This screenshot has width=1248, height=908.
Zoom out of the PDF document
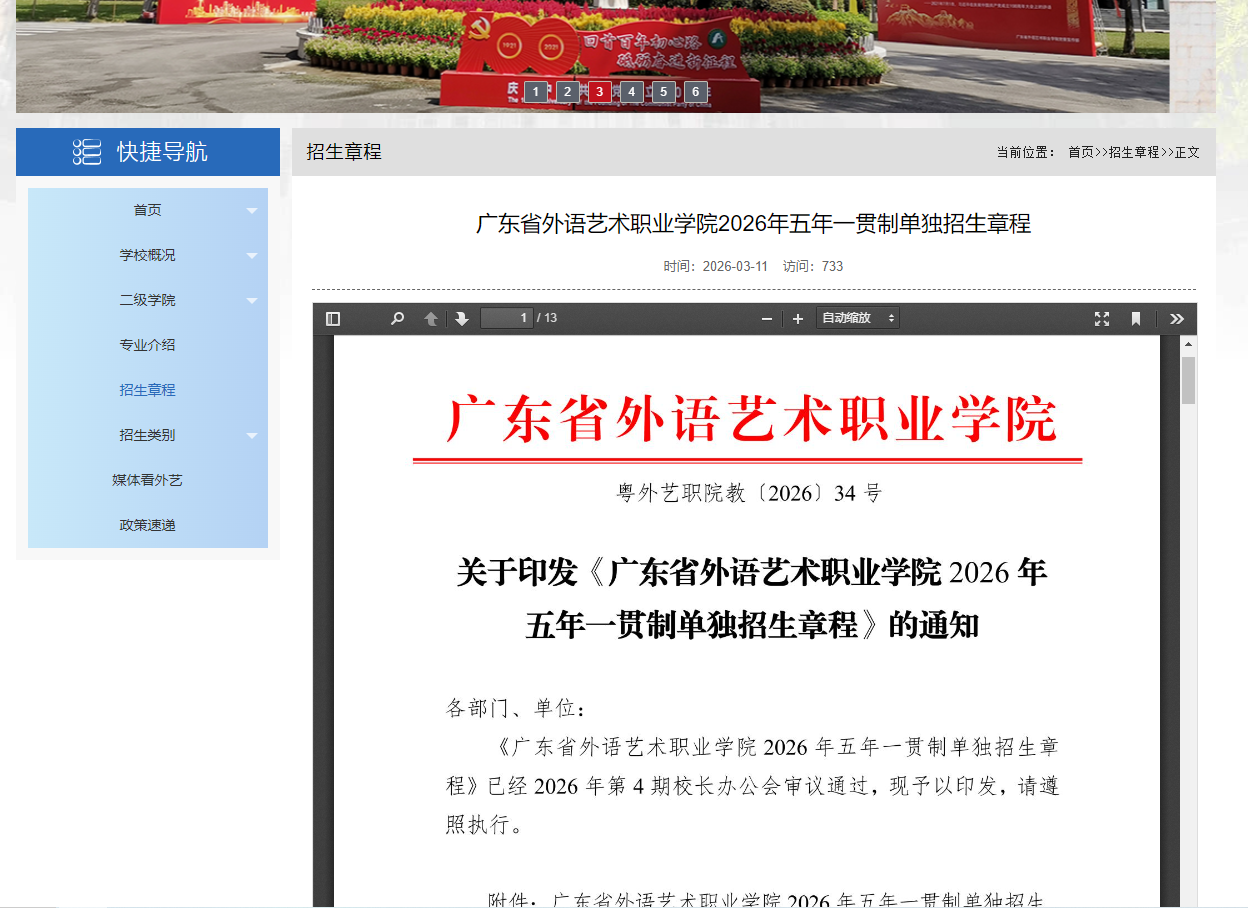pos(766,318)
